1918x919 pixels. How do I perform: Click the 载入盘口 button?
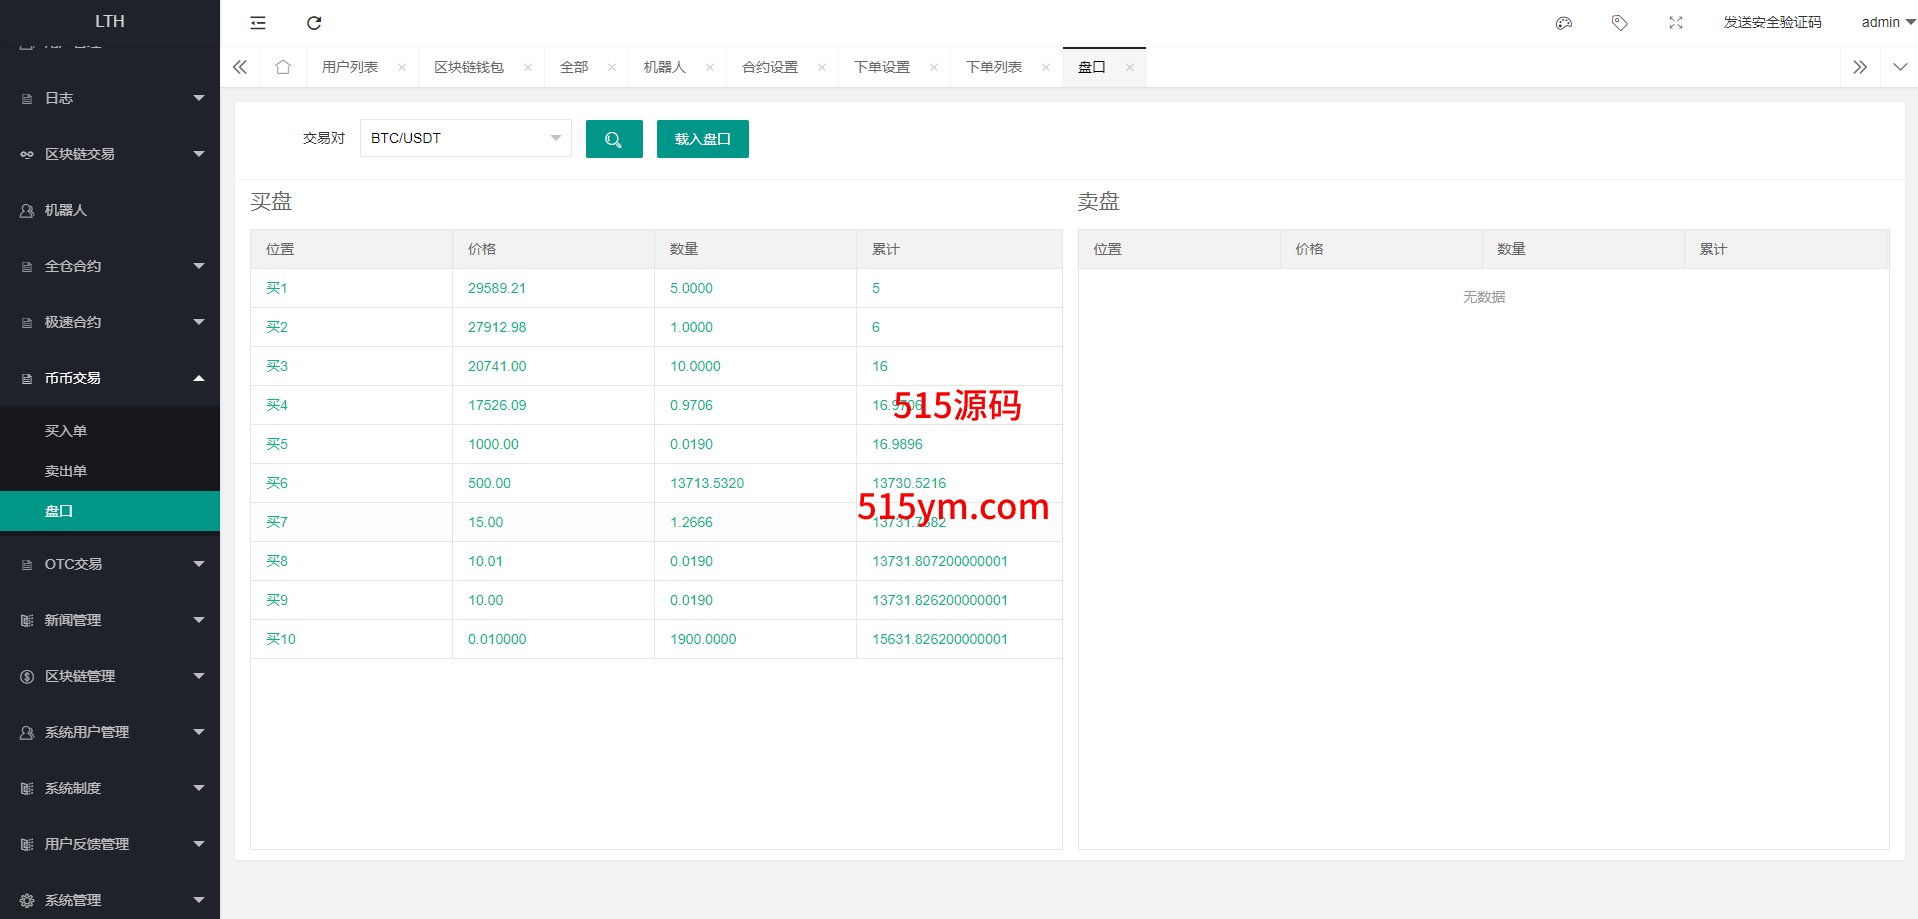702,139
